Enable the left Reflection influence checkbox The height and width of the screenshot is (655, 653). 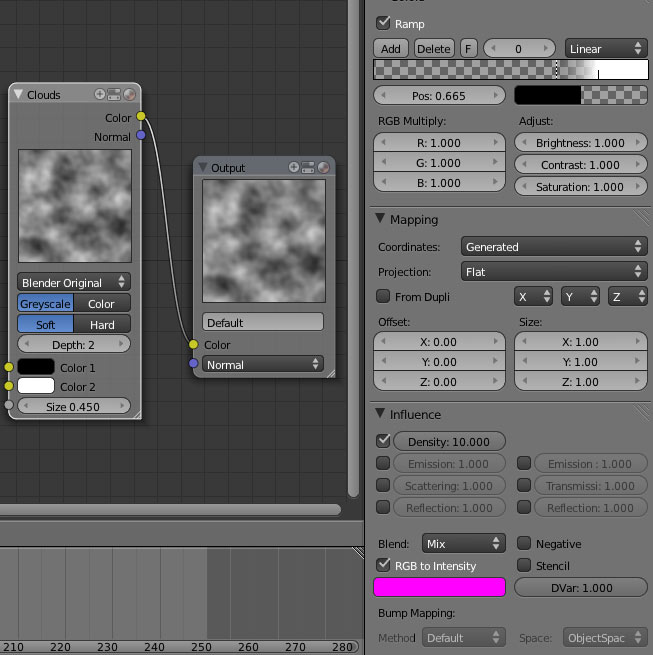point(383,507)
